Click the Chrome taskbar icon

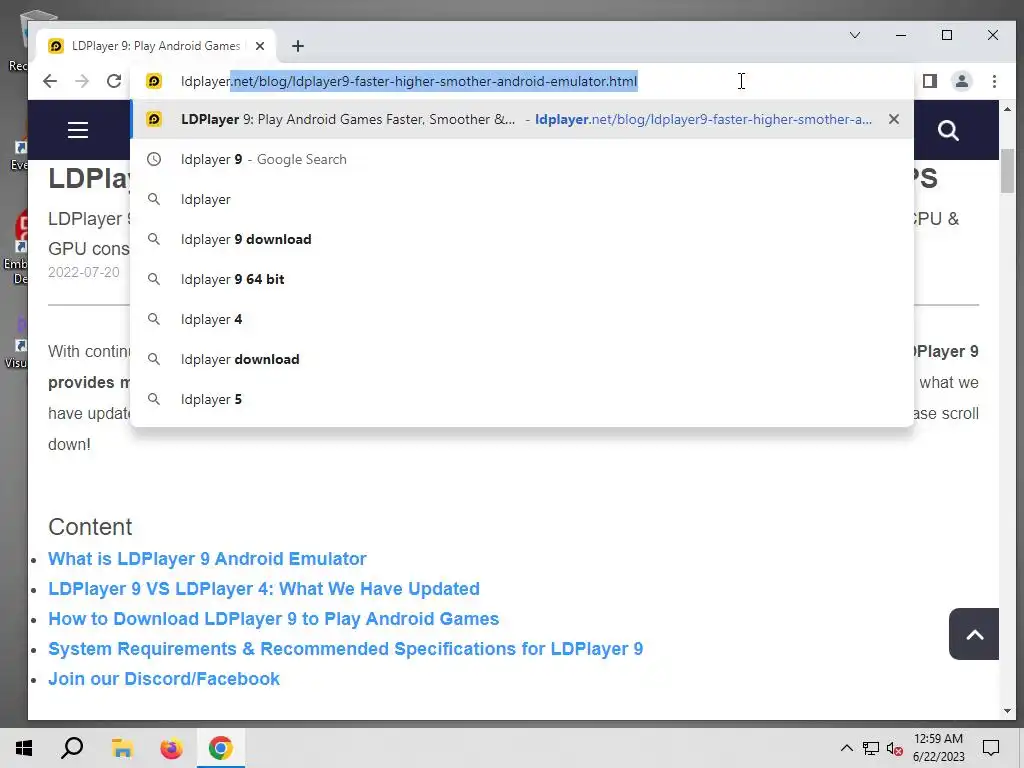point(221,748)
